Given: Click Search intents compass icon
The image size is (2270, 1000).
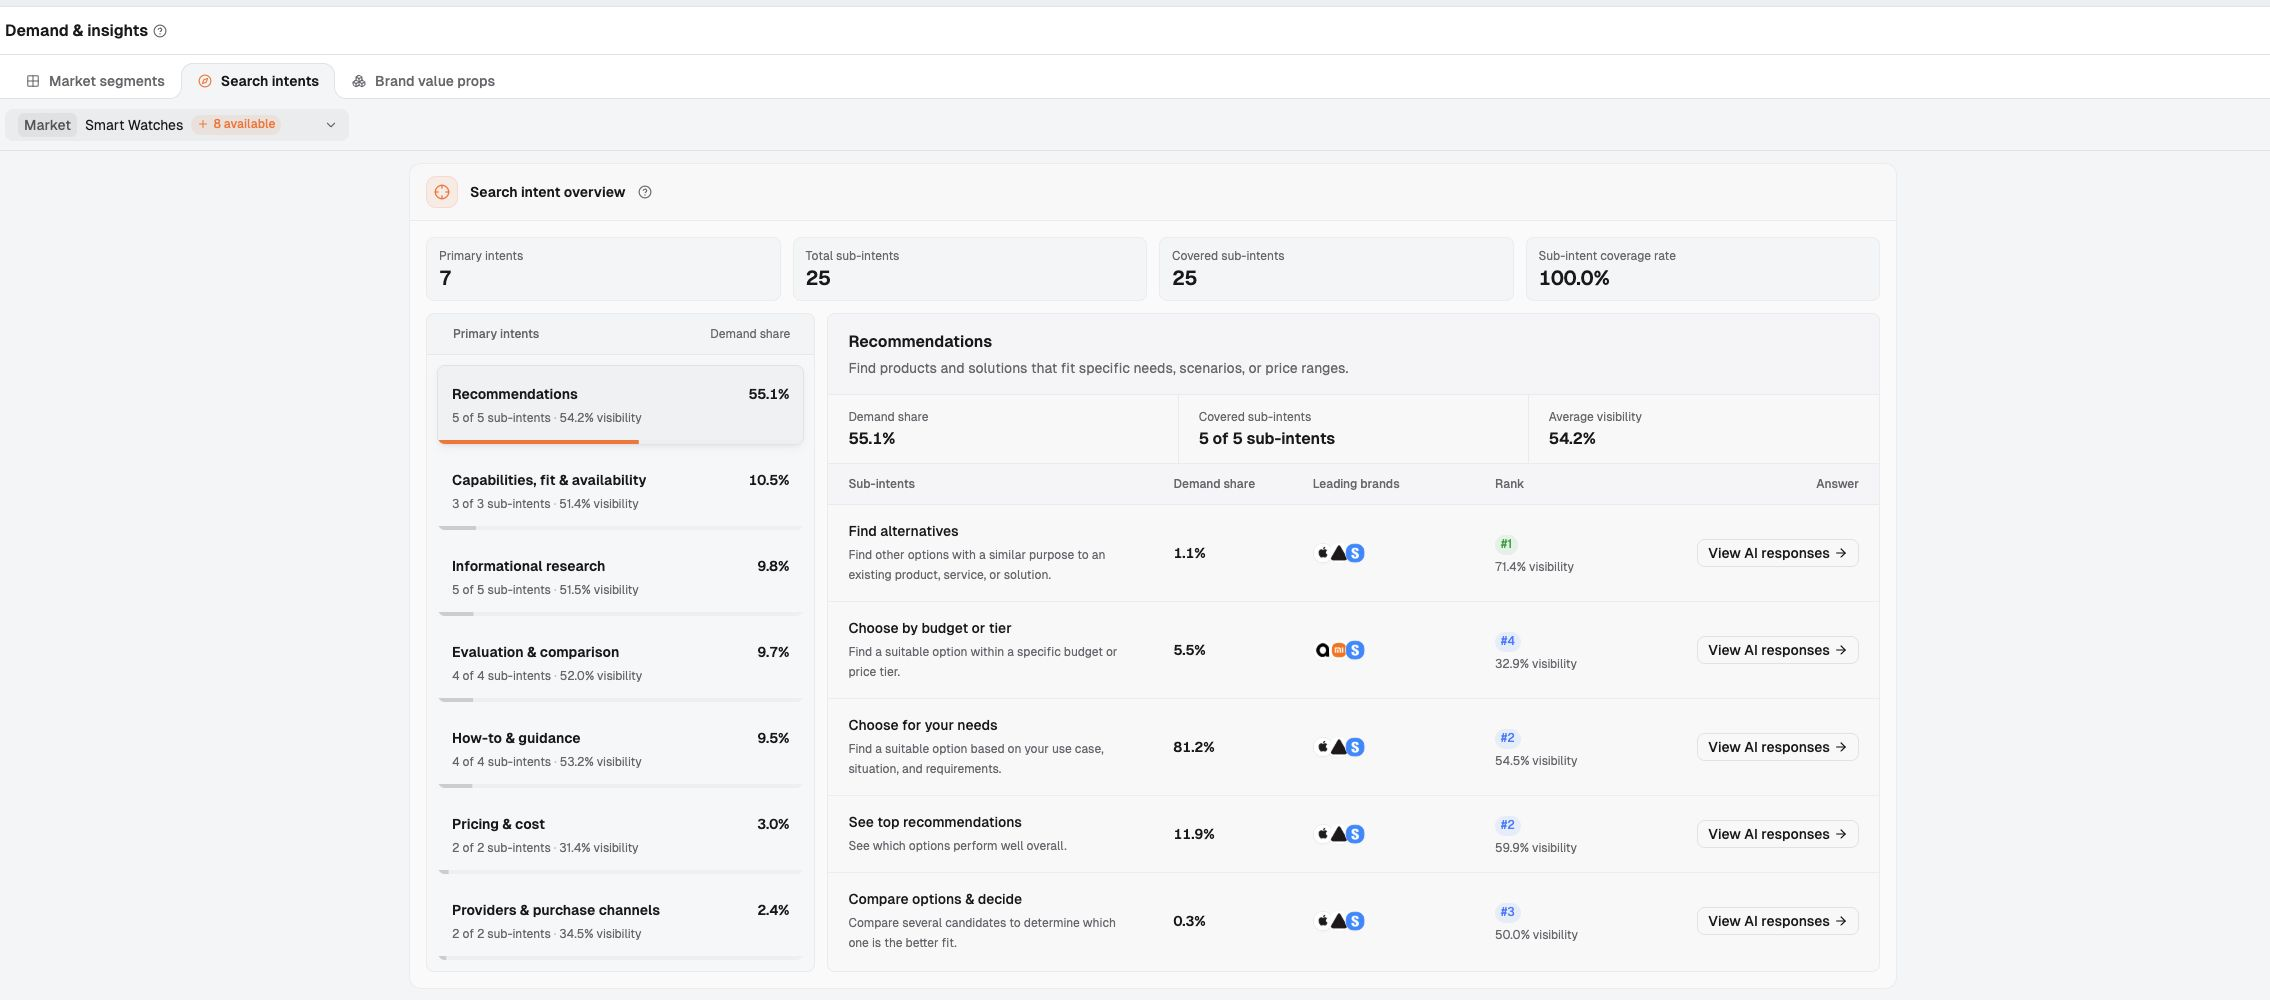Looking at the screenshot, I should 205,81.
